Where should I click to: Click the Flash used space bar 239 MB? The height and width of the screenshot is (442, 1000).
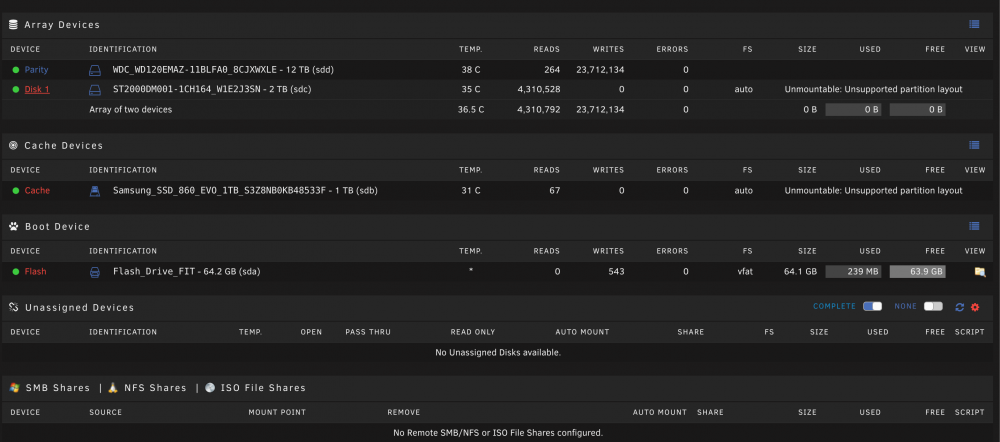click(853, 272)
